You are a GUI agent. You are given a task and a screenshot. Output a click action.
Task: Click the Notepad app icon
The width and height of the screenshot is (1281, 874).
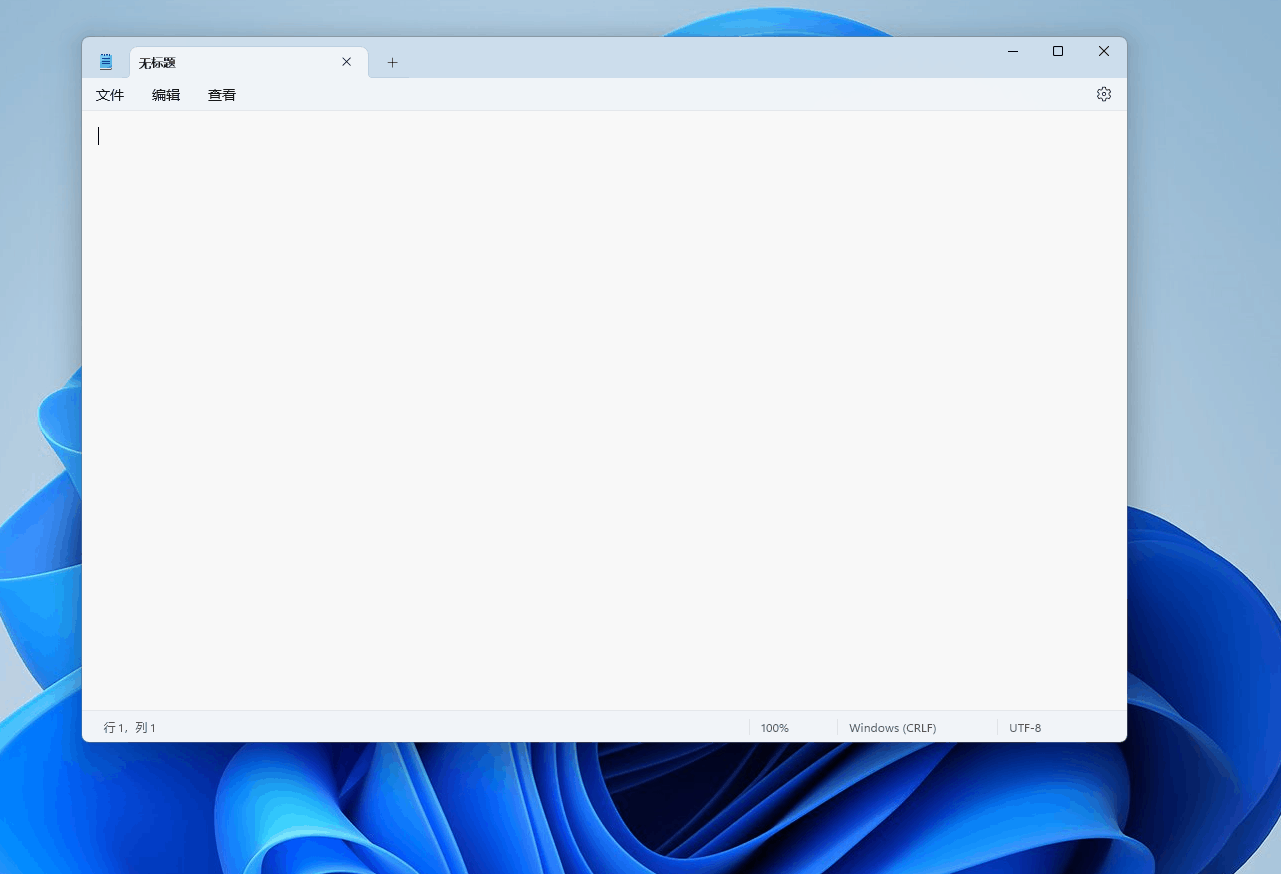pyautogui.click(x=105, y=60)
